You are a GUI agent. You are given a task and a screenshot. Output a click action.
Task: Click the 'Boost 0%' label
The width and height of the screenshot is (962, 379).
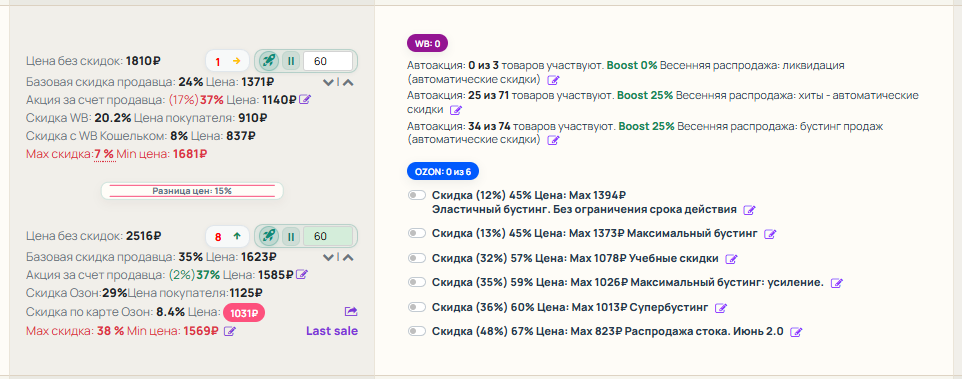click(x=632, y=64)
